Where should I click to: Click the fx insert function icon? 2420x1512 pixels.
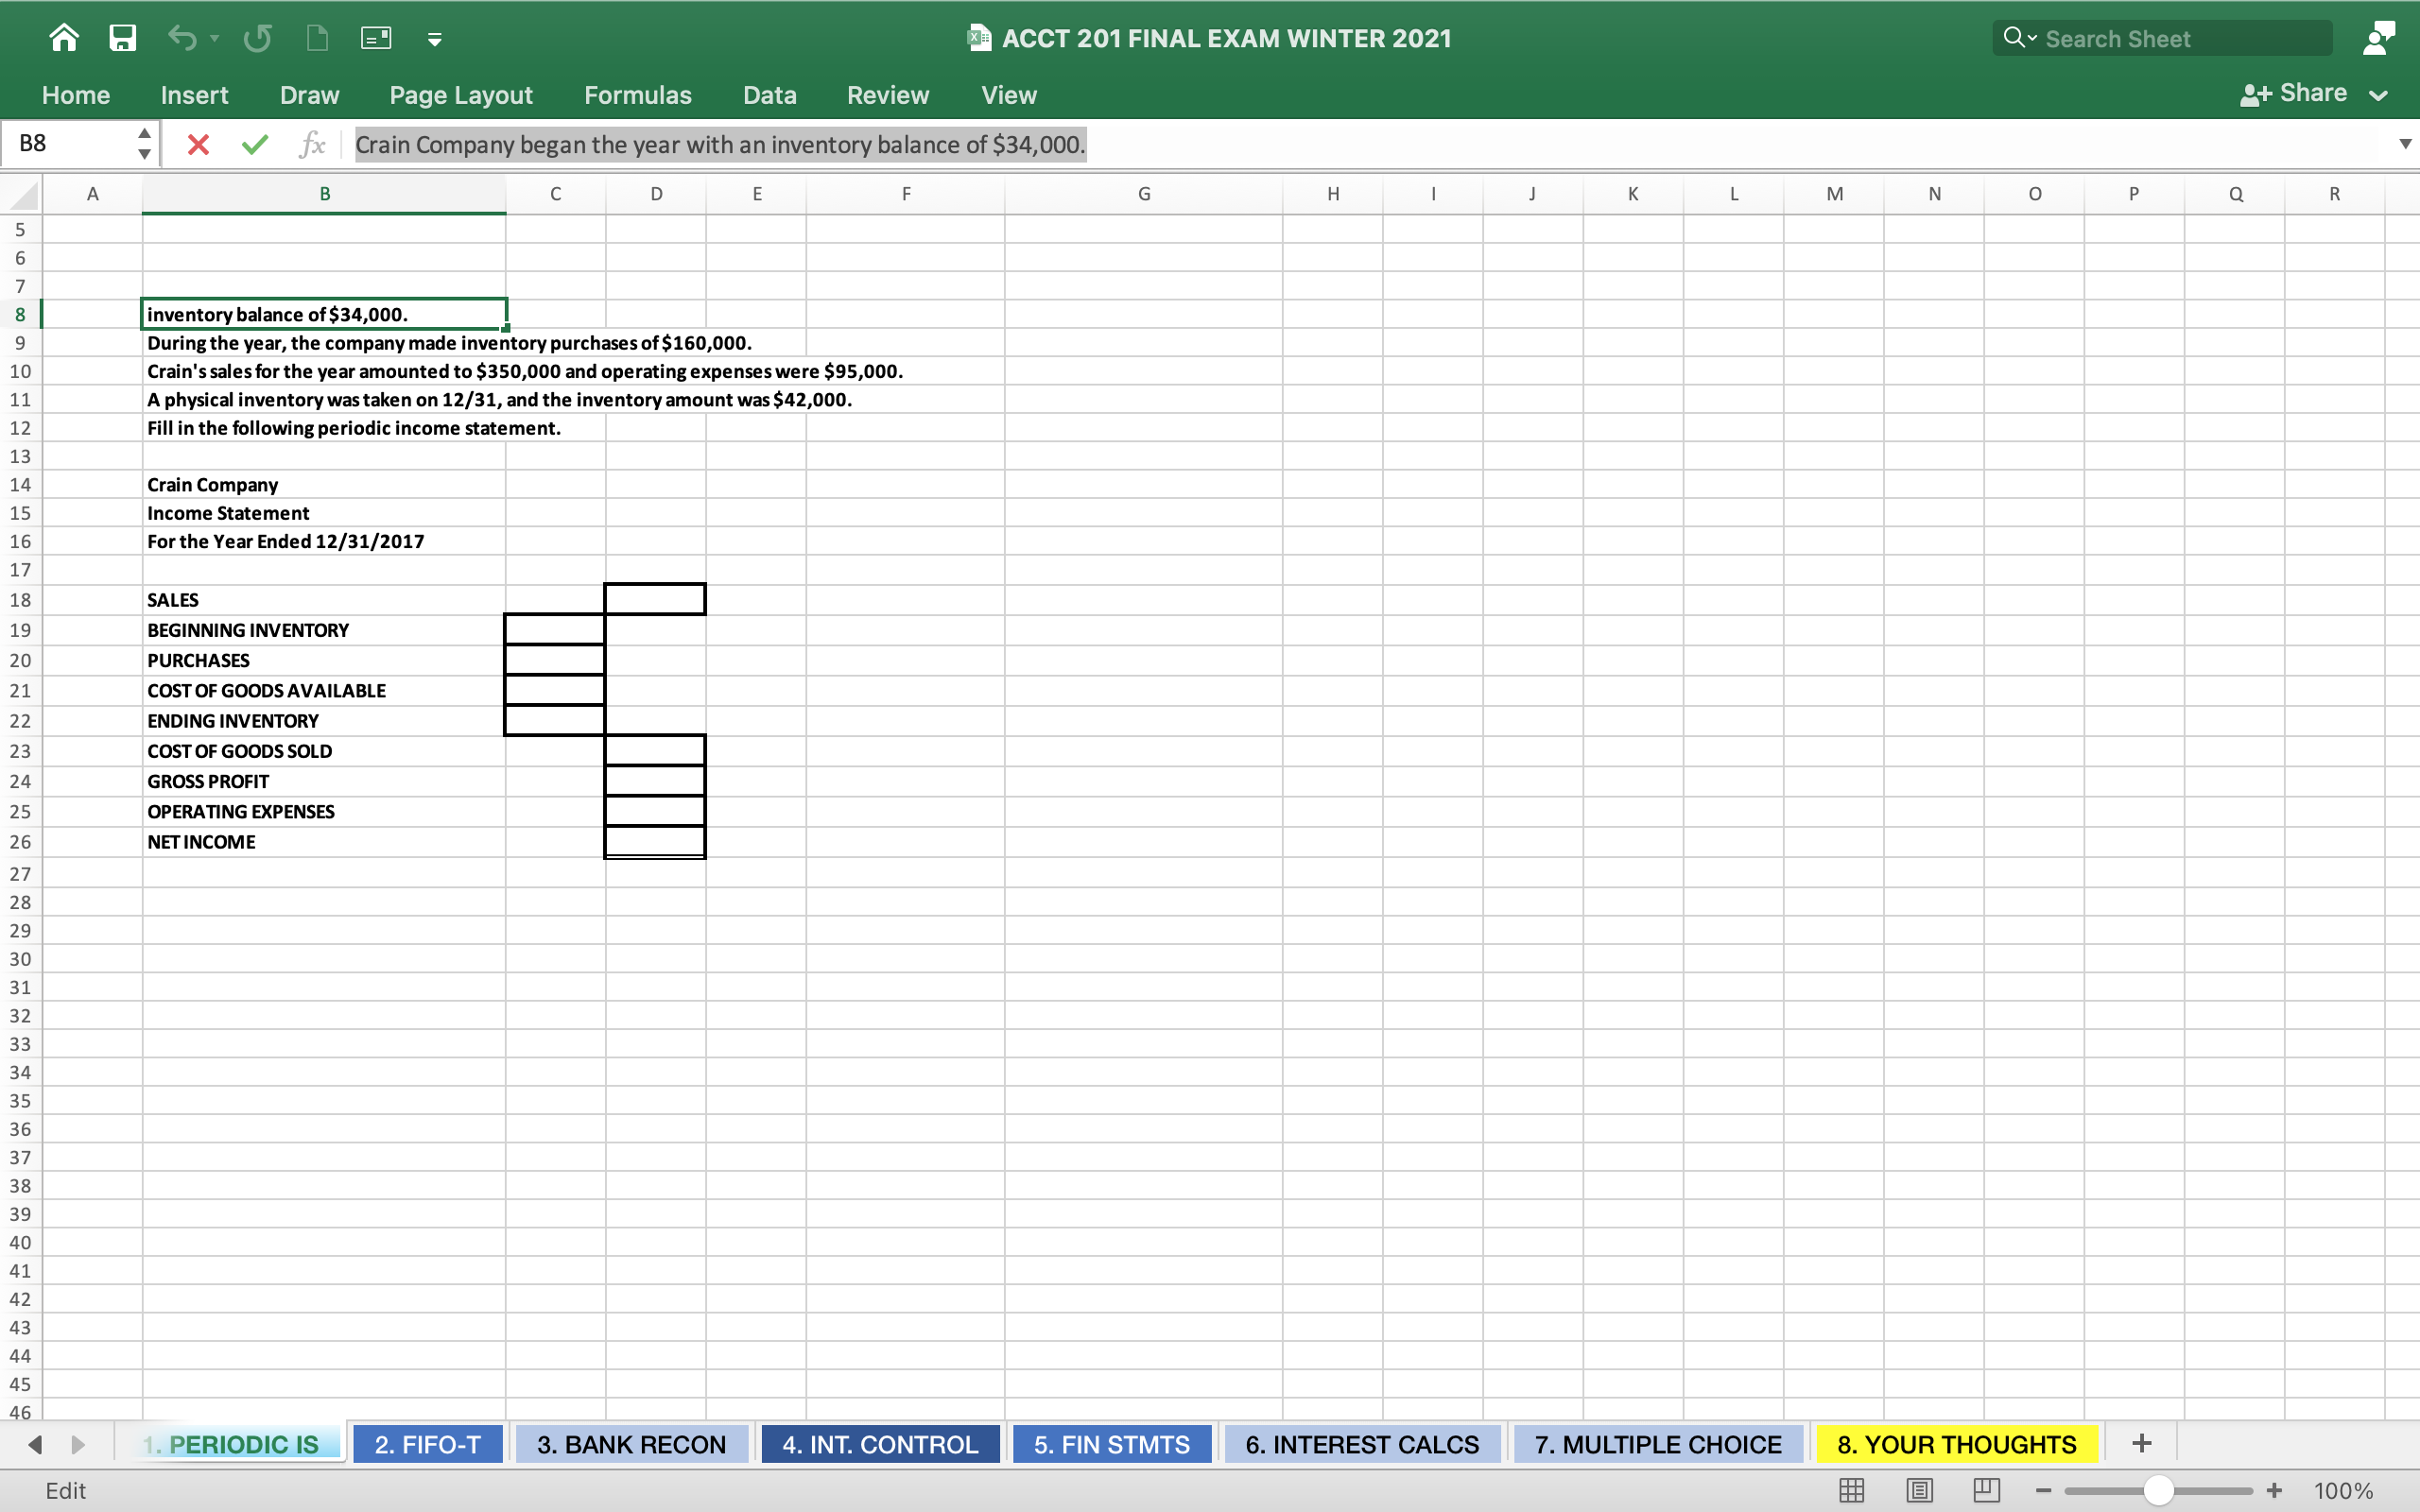pyautogui.click(x=312, y=145)
